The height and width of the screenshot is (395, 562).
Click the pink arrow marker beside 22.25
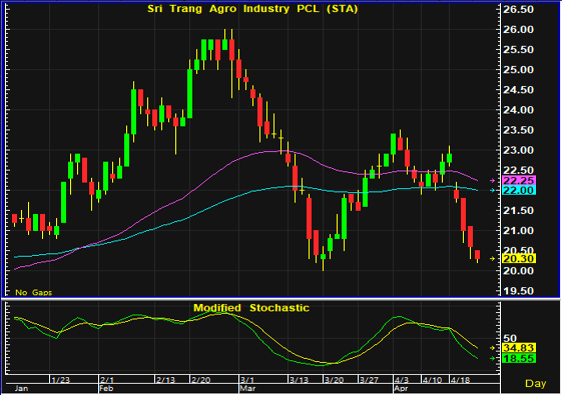[492, 180]
